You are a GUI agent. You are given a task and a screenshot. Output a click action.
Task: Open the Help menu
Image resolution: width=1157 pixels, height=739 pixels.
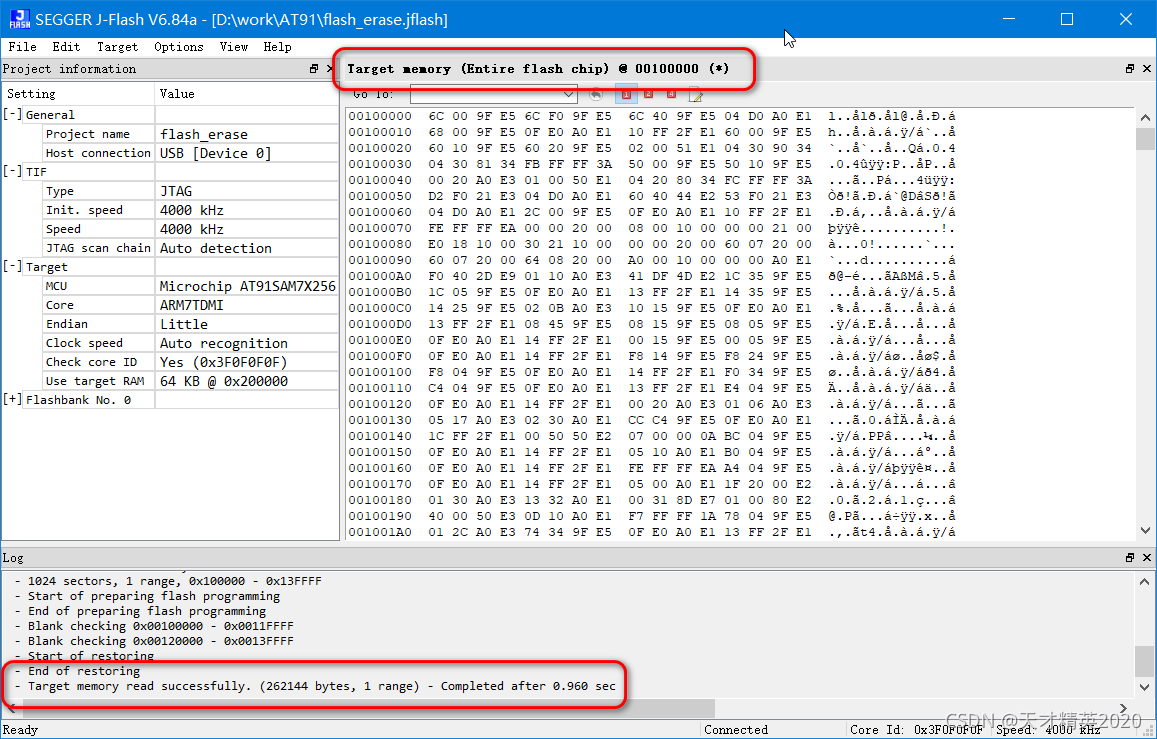277,46
